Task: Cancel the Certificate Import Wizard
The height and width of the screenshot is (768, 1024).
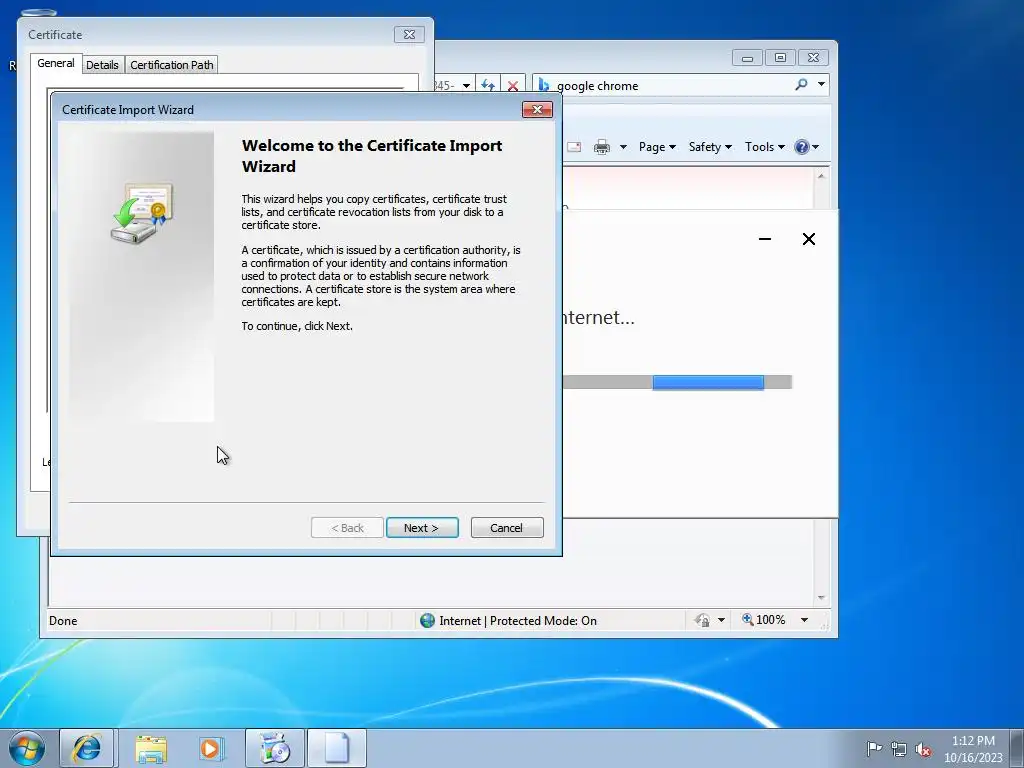Action: (x=507, y=528)
